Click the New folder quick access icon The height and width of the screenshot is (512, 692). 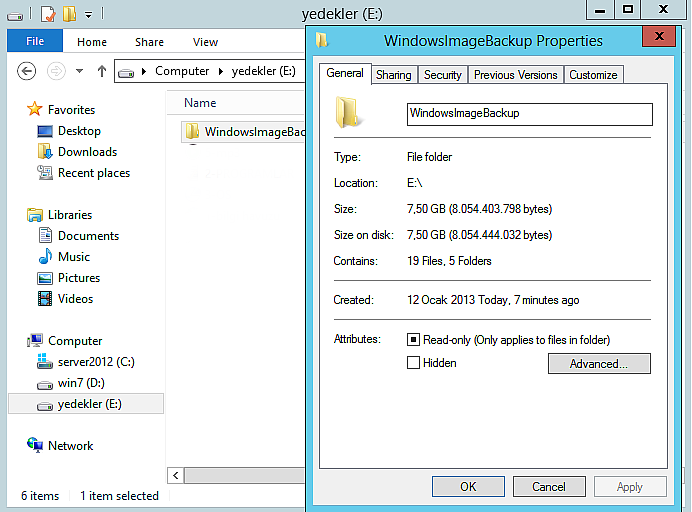click(x=69, y=14)
